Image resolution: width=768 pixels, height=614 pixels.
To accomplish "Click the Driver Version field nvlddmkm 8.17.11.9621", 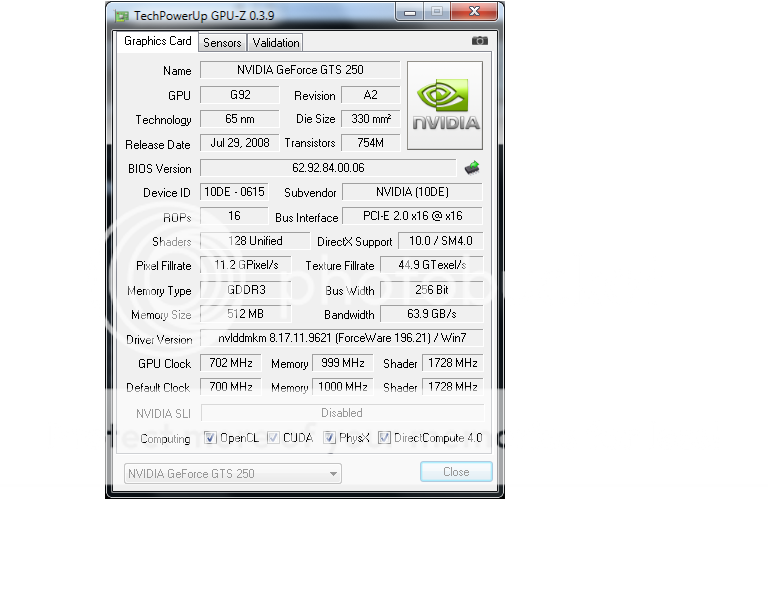I will coord(342,338).
